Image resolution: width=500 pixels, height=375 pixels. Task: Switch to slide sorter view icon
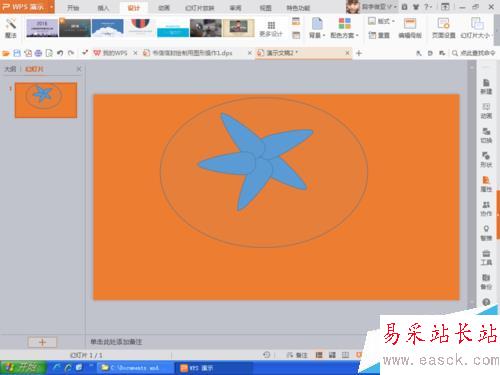[332, 355]
